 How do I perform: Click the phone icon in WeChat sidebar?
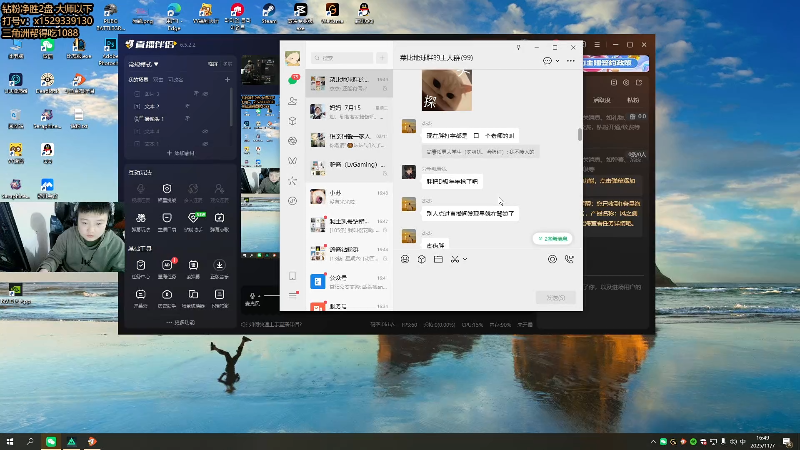point(293,276)
